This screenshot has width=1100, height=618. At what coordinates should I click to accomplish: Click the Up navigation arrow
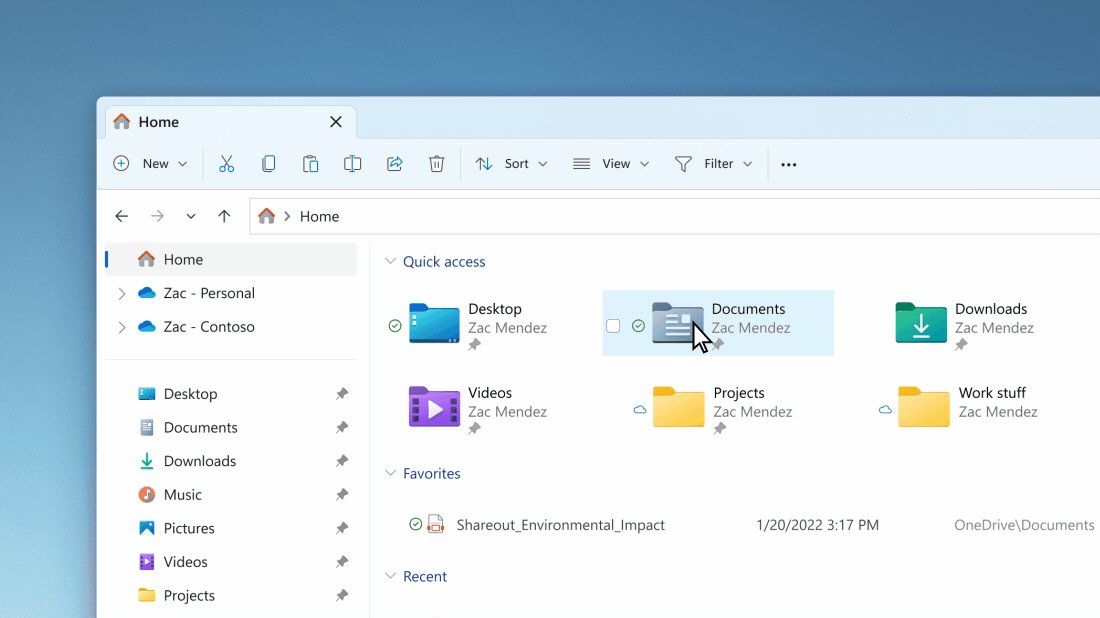coord(224,215)
